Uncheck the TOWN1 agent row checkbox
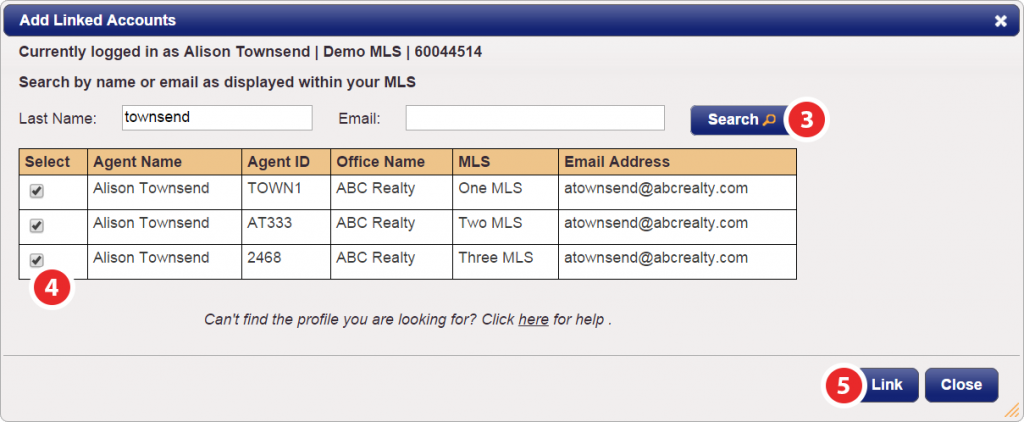 click(x=37, y=191)
